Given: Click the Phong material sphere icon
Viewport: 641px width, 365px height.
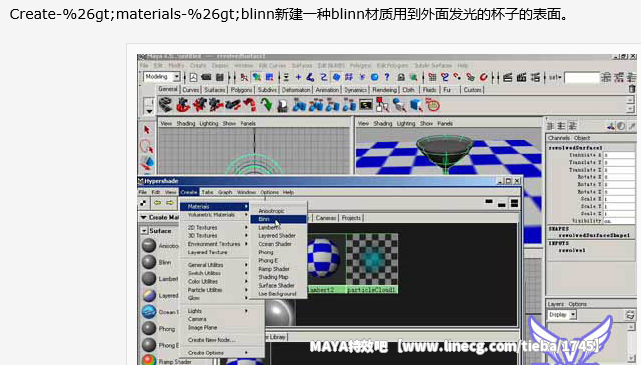Looking at the screenshot, I should [x=149, y=328].
